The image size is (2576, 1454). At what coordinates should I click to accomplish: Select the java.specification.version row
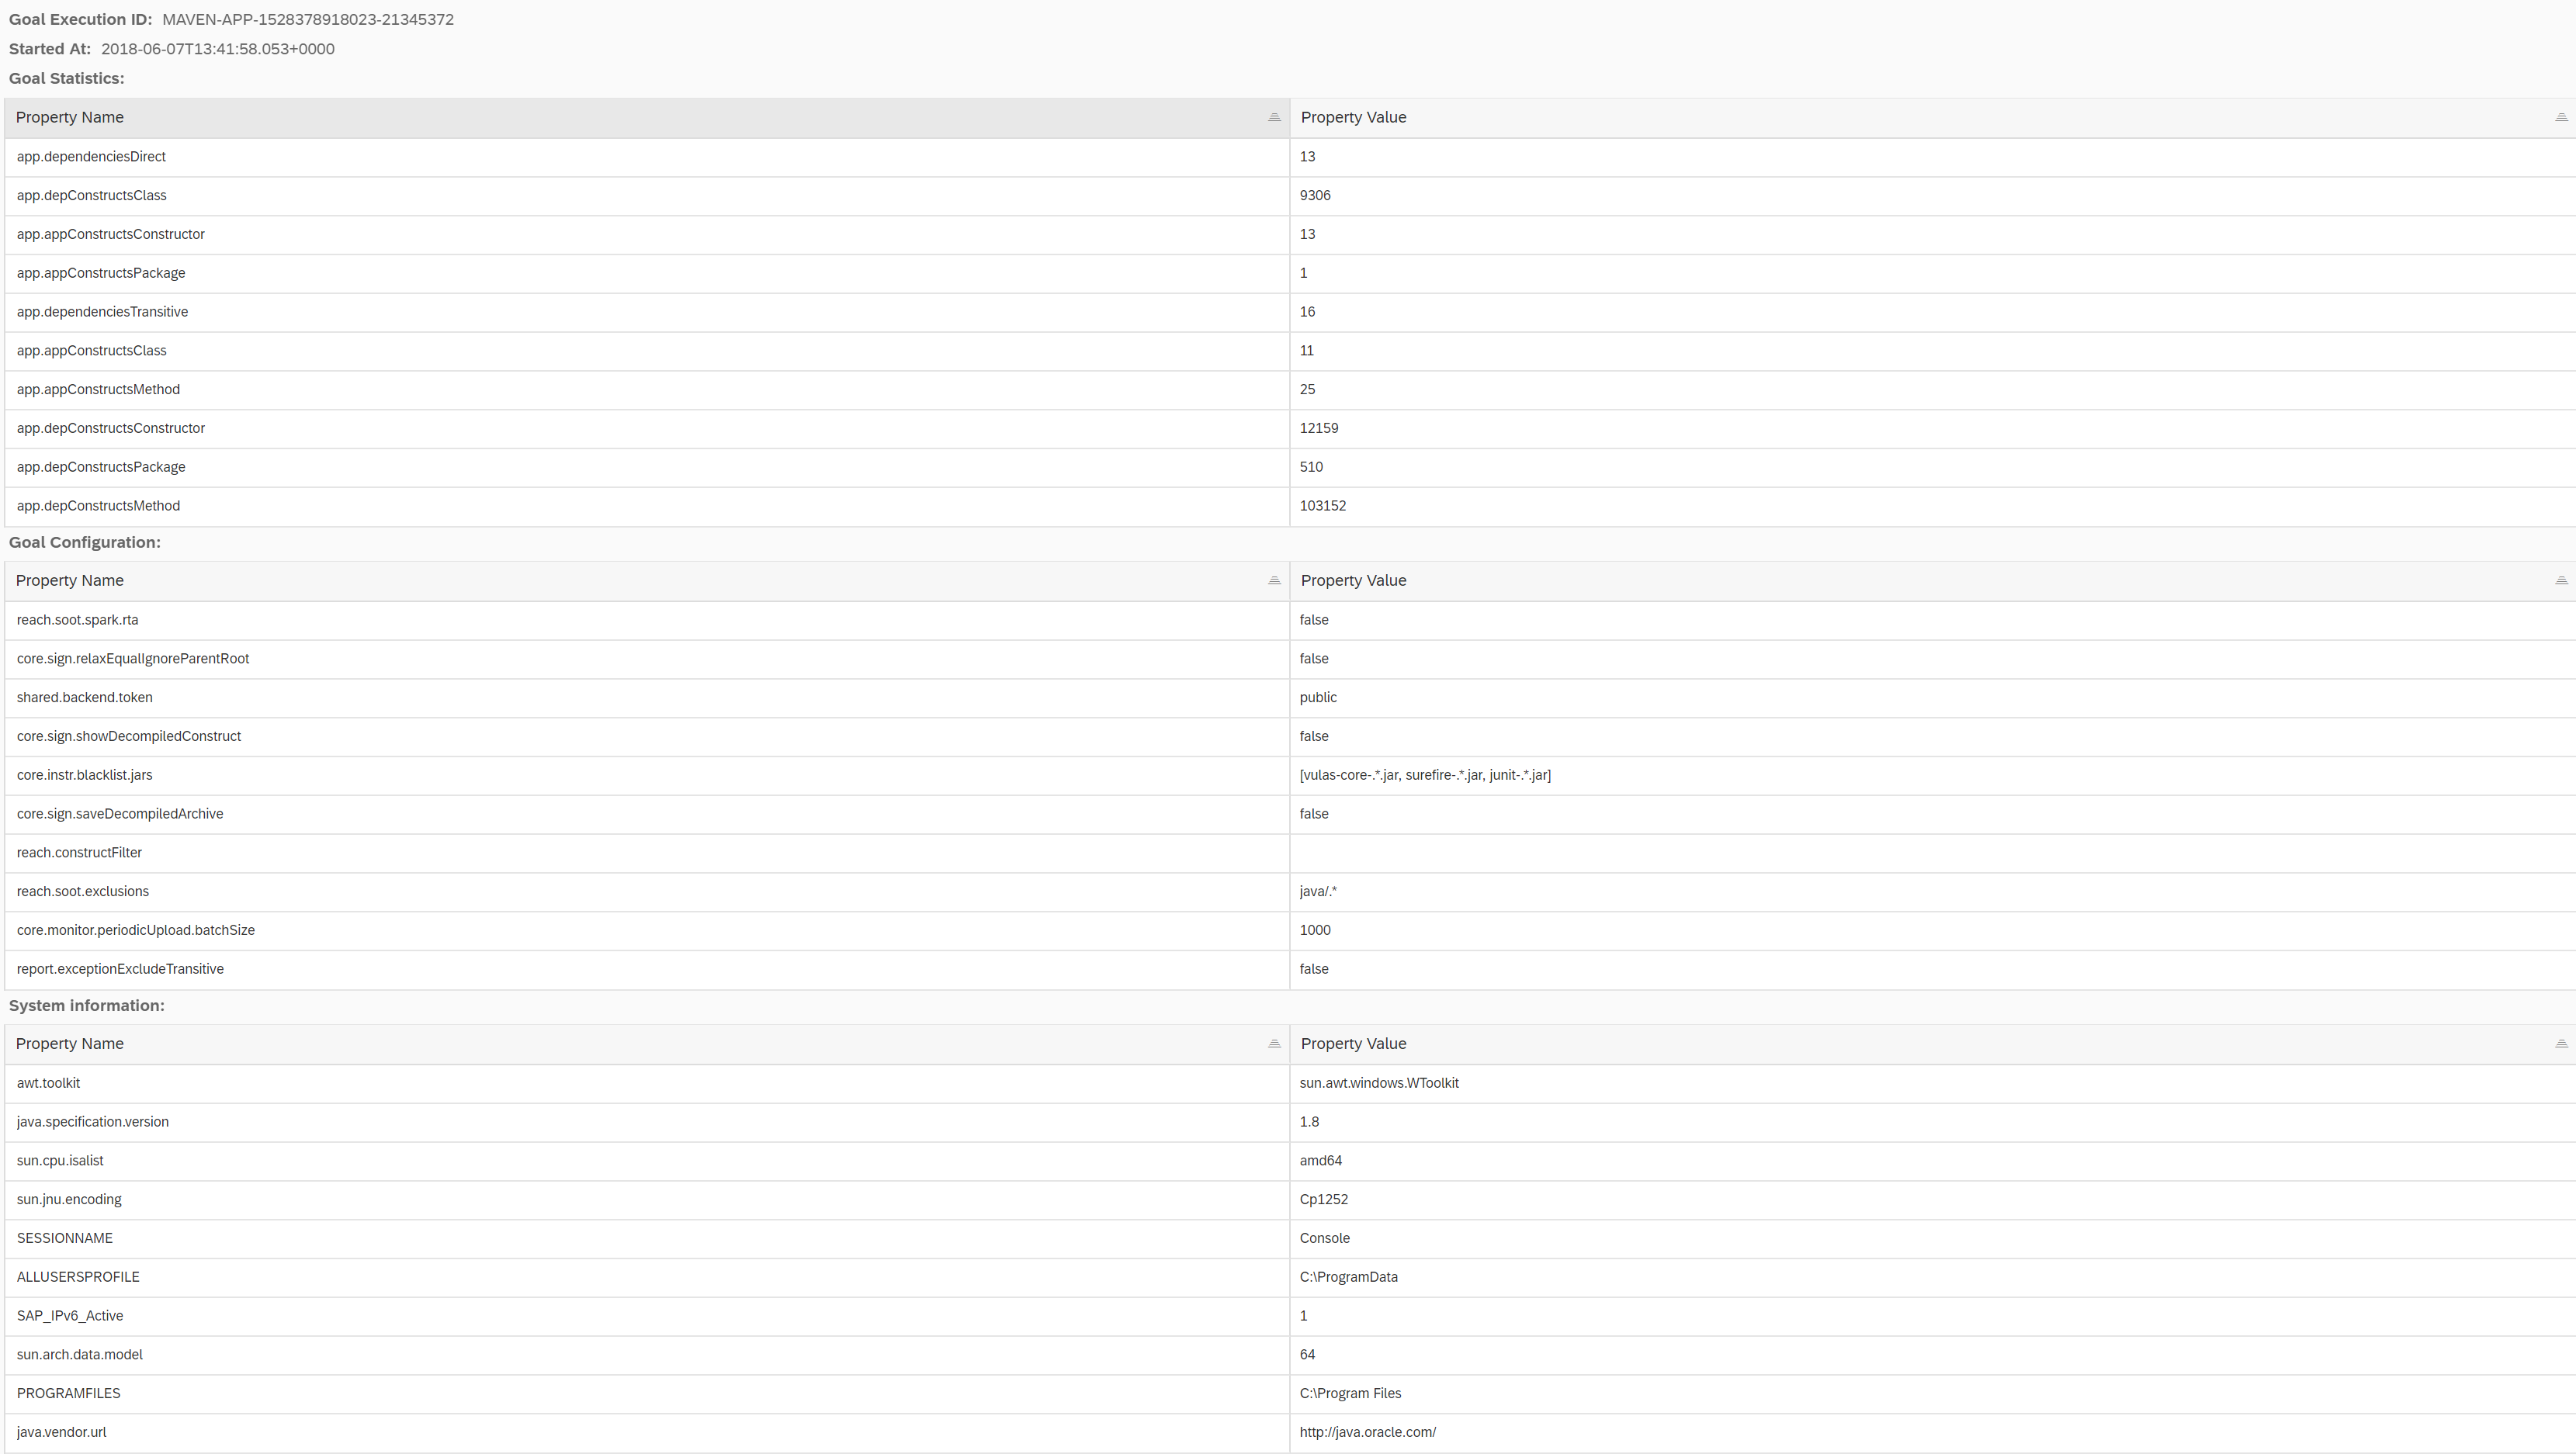(x=92, y=1122)
